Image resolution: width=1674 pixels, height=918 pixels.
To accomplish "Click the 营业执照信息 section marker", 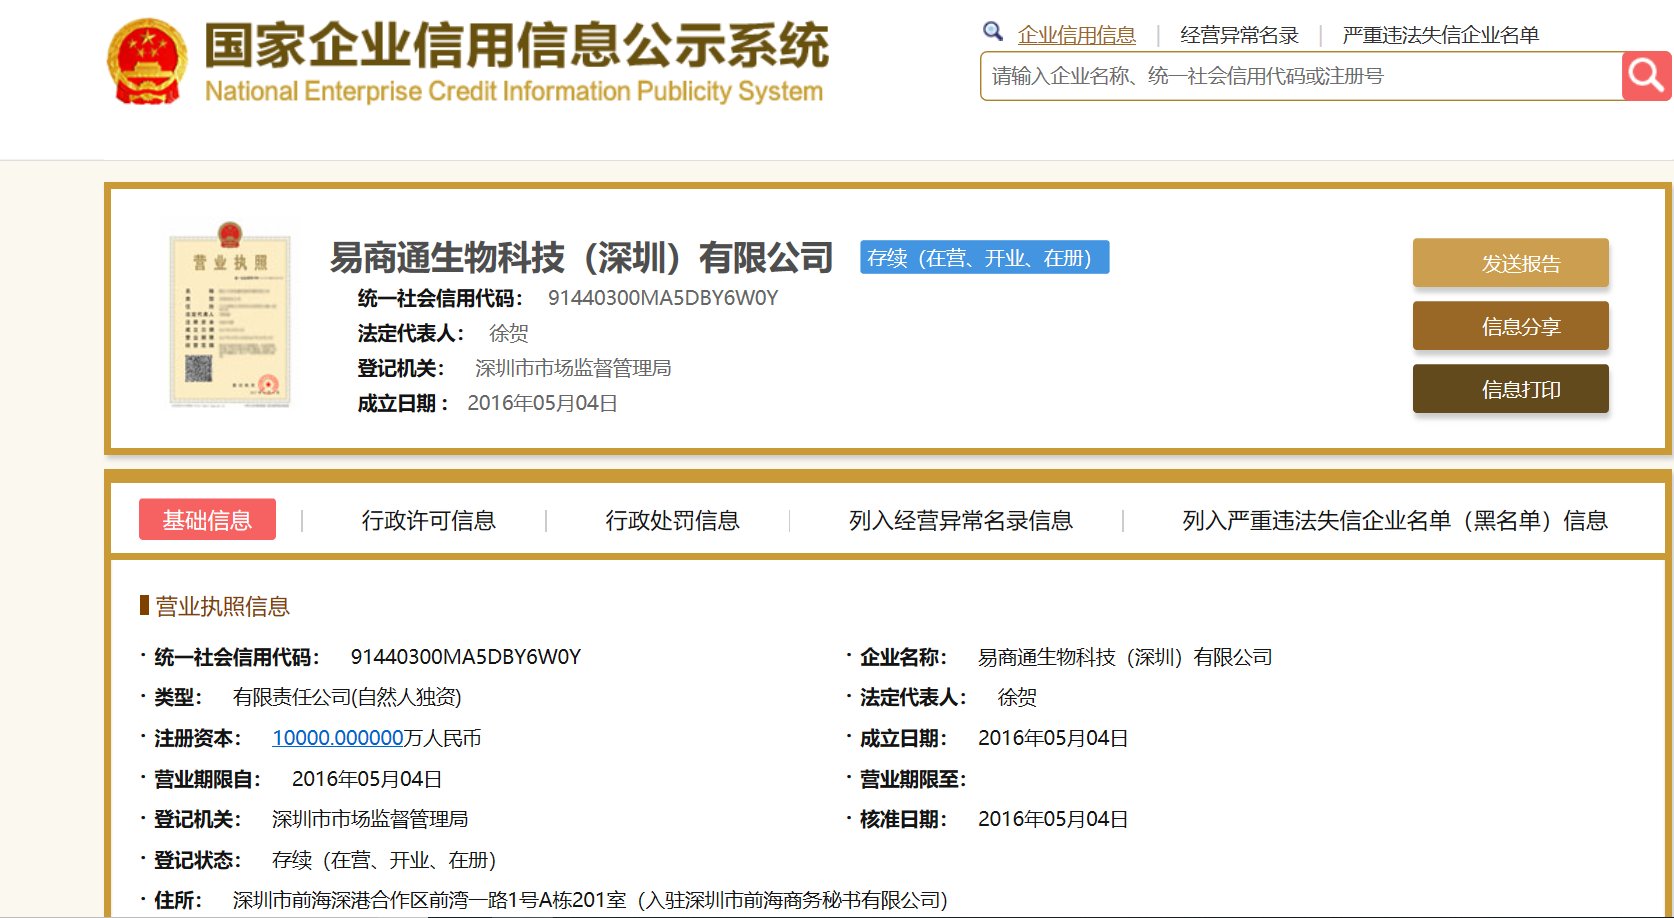I will click(217, 606).
